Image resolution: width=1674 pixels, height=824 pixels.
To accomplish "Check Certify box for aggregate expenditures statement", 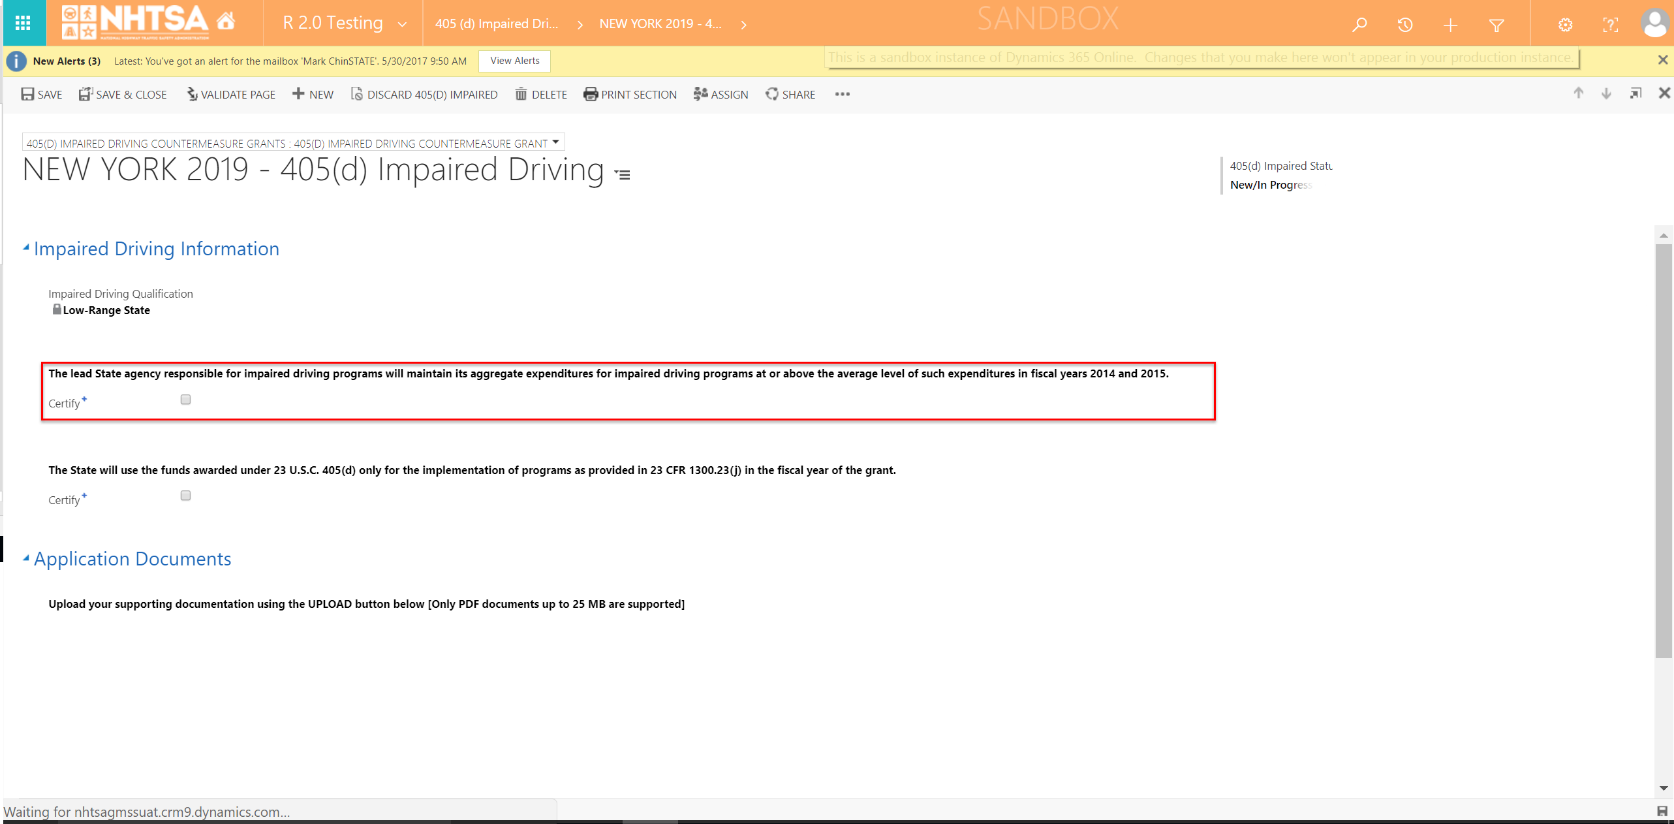I will pos(186,400).
